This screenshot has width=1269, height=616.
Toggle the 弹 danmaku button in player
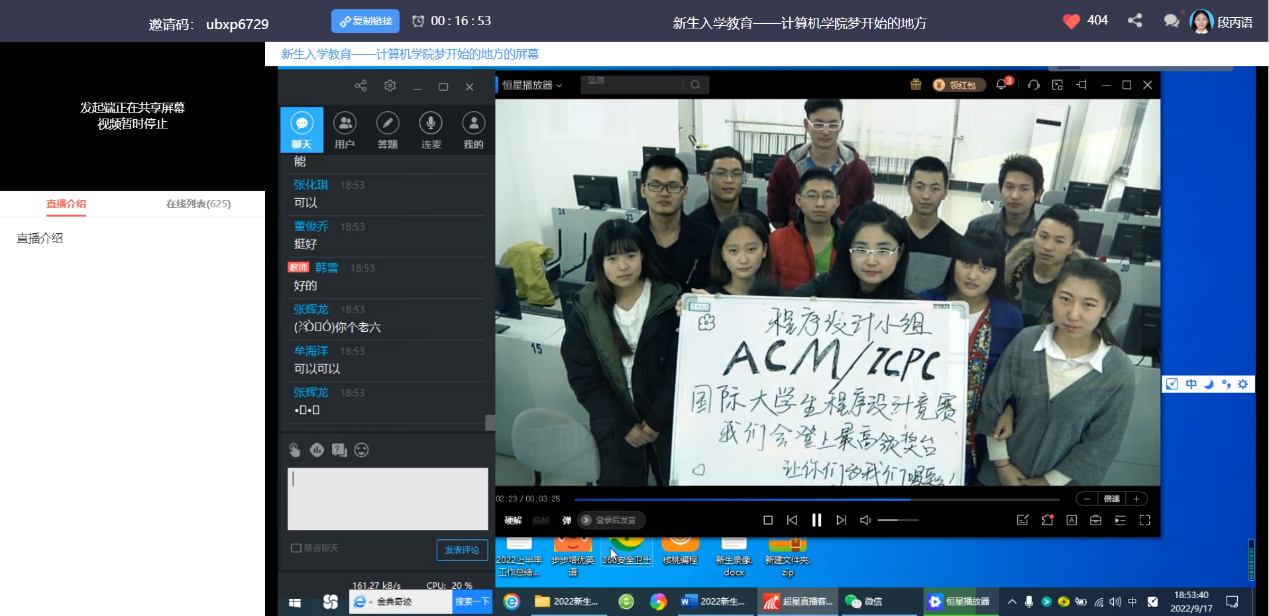tap(566, 520)
